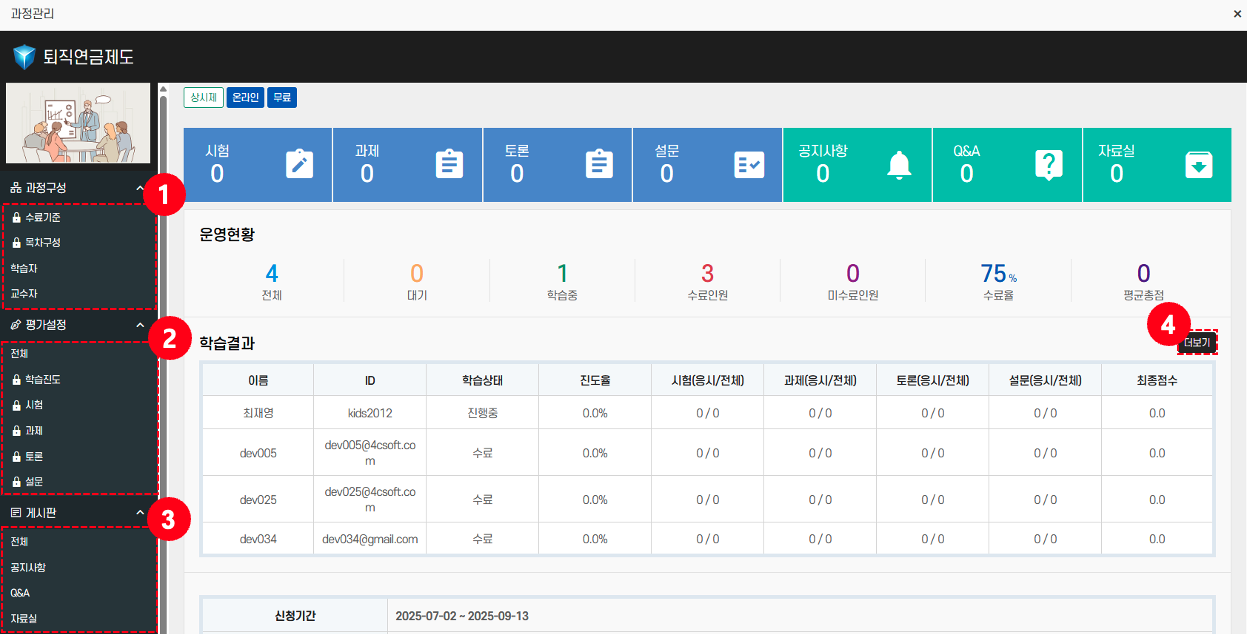
Task: Click the 온라인 tag badge
Action: (x=245, y=97)
